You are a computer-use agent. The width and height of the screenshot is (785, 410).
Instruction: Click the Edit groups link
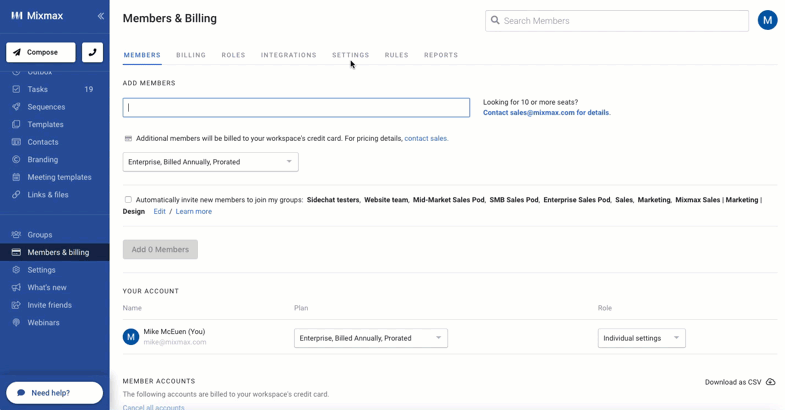pos(159,211)
